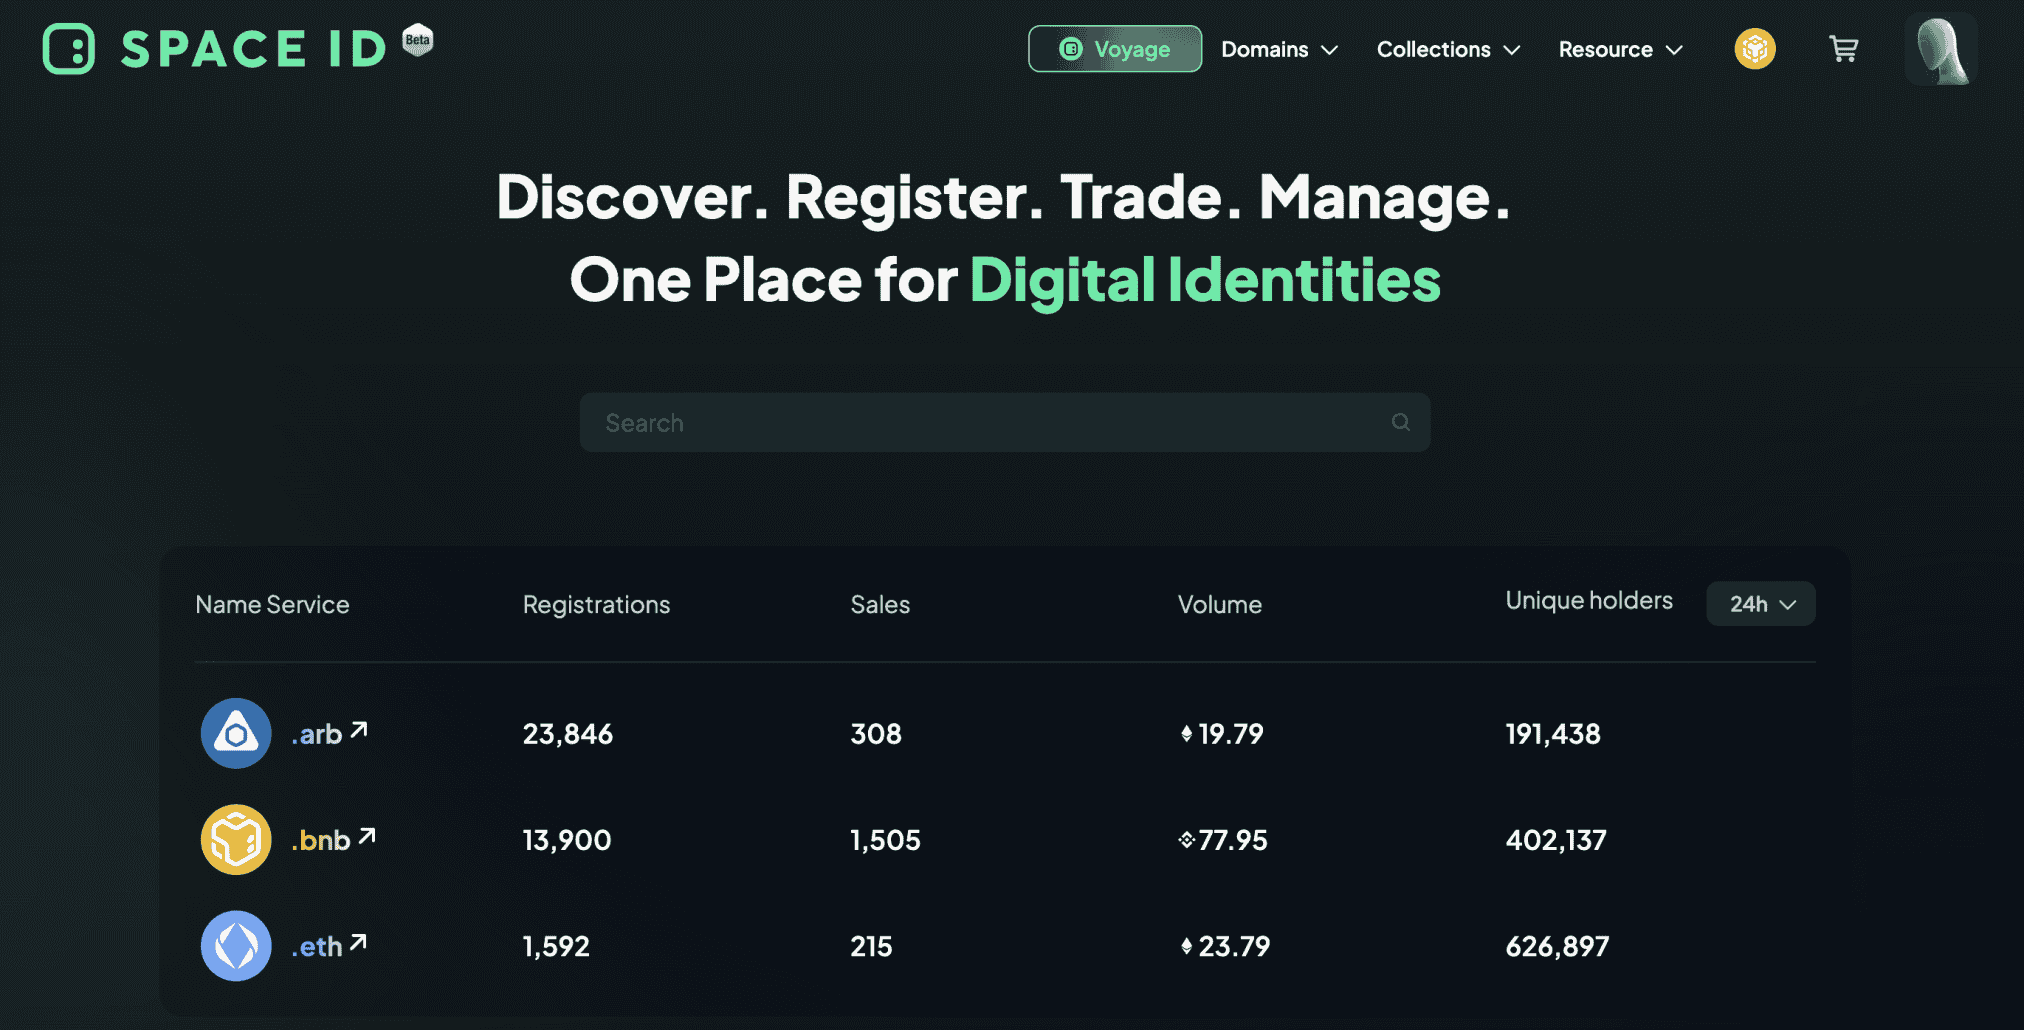Screen dimensions: 2024x1030
Task: Select the 215 sales value
Action: 871,946
